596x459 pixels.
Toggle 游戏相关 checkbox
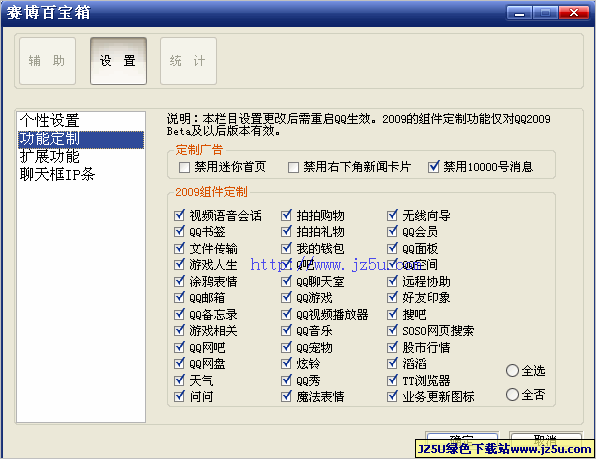pos(179,331)
